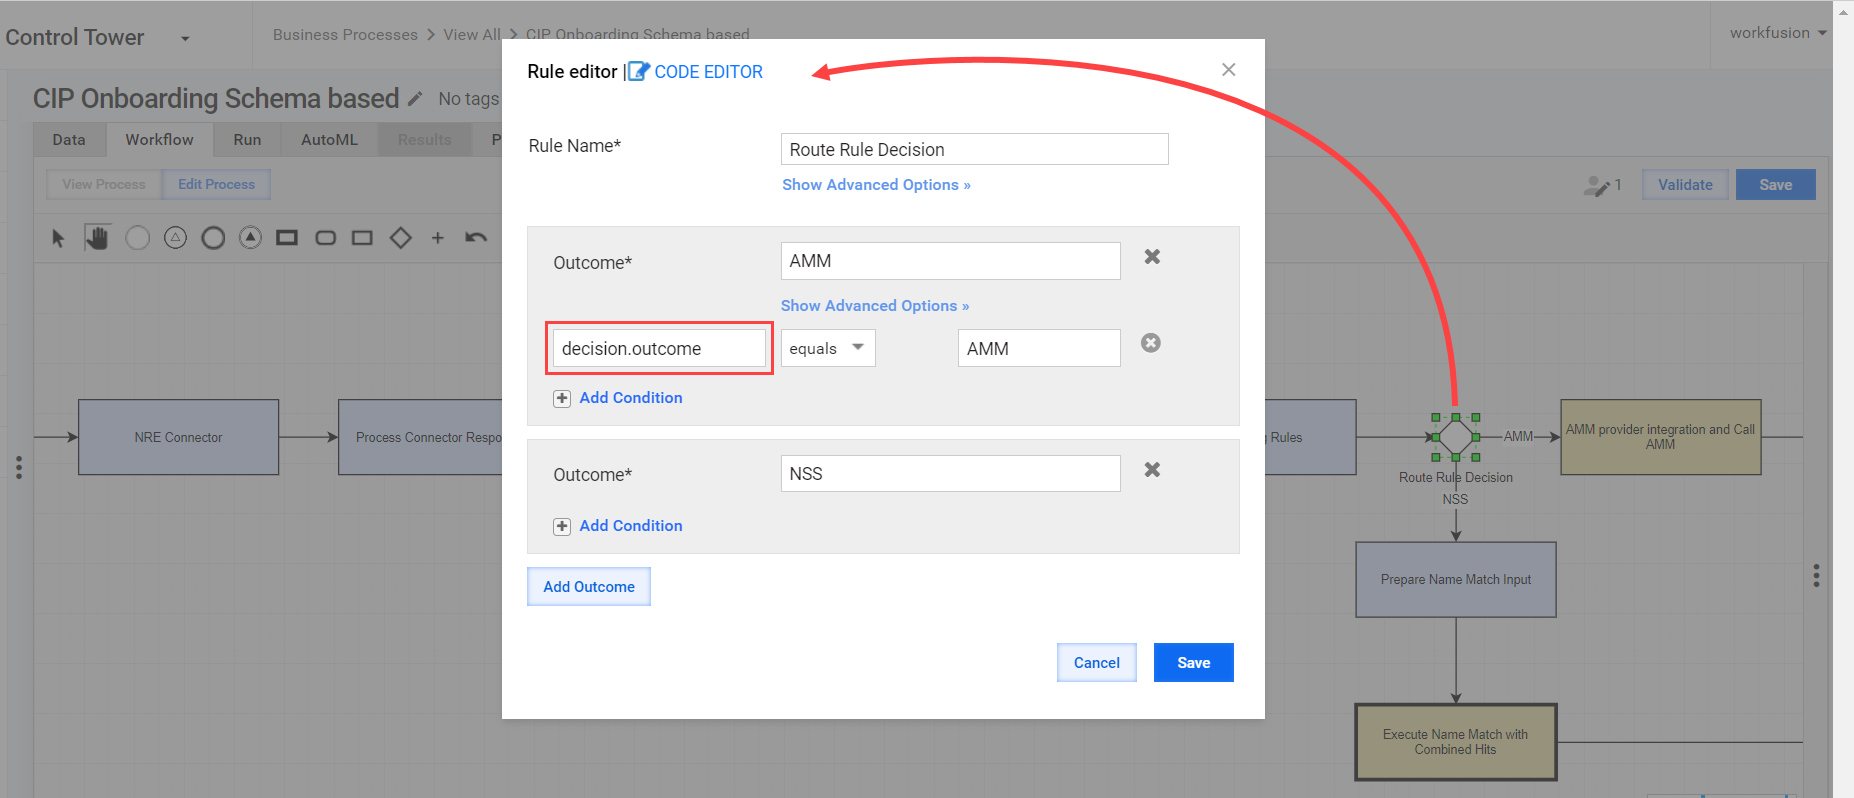Screen dimensions: 1854x798
Task: Select the Process Connector Response node
Action: 420,437
